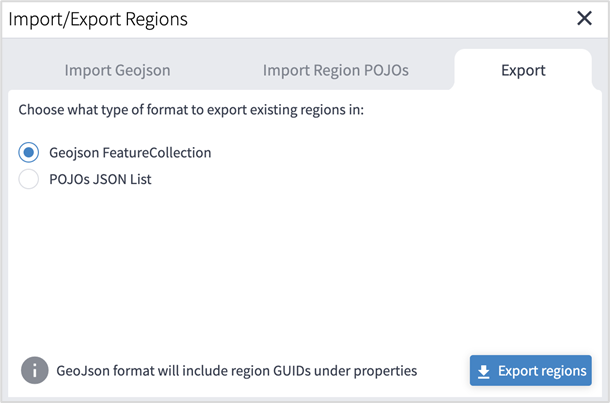The width and height of the screenshot is (610, 403).
Task: Select the POJOs JSON List radio button
Action: 29,179
